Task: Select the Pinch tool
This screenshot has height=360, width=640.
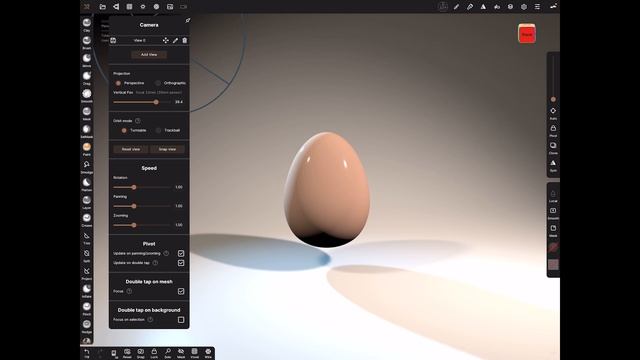Action: coord(87,309)
